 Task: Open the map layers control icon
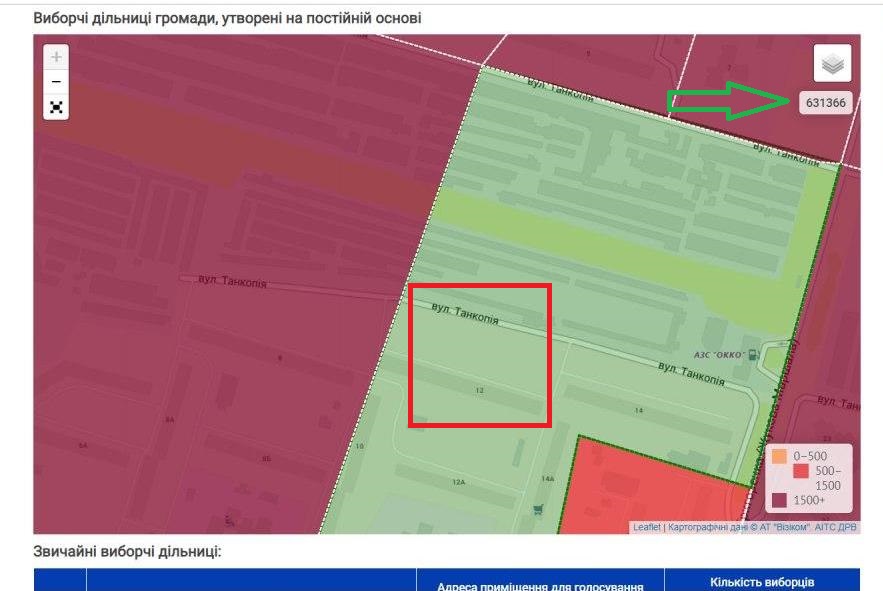pos(830,63)
